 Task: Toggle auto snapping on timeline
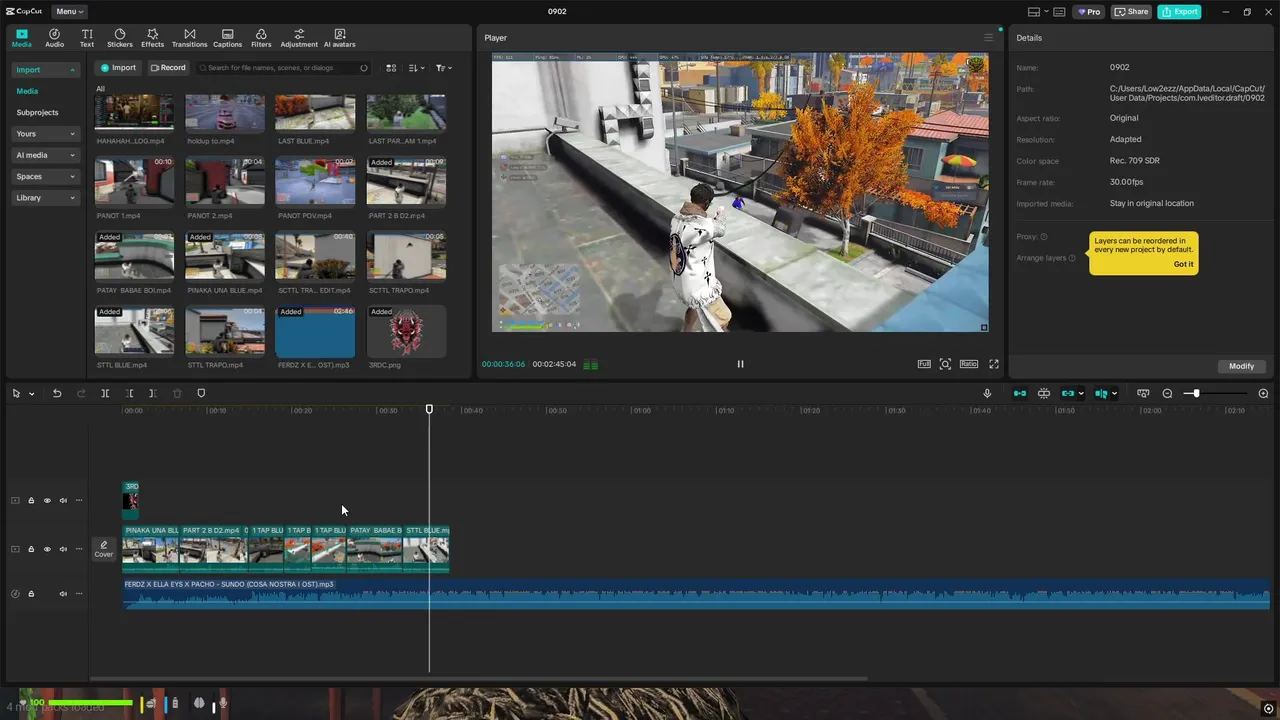click(1044, 394)
